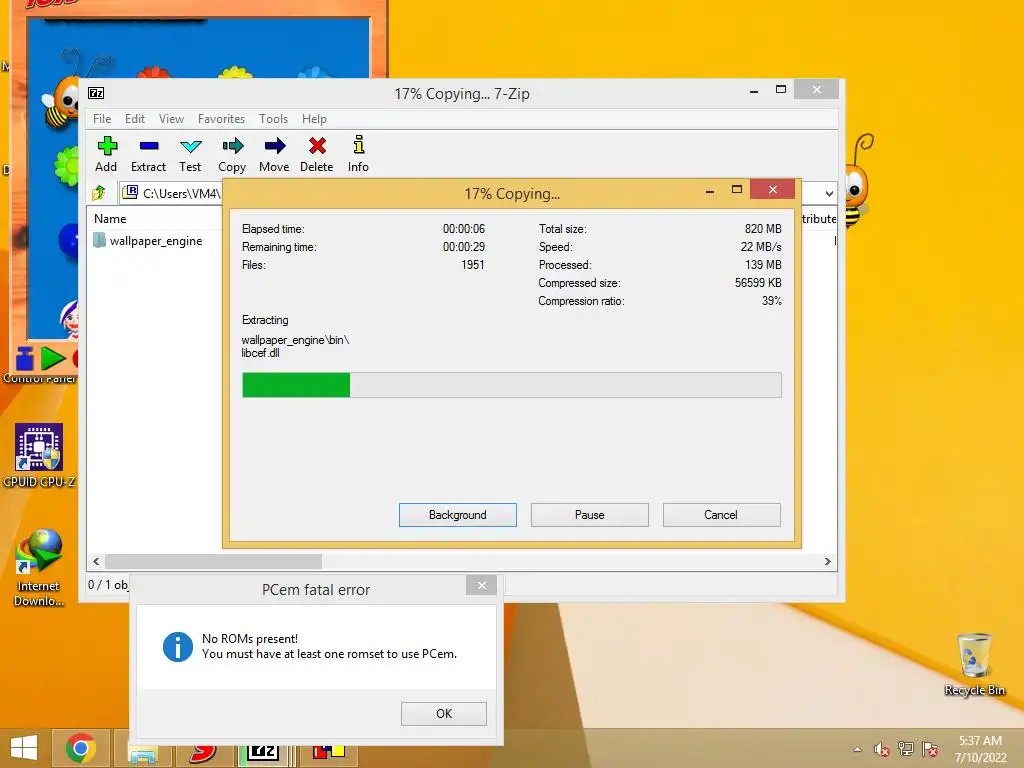Click the Action Center flag tray icon

point(930,749)
